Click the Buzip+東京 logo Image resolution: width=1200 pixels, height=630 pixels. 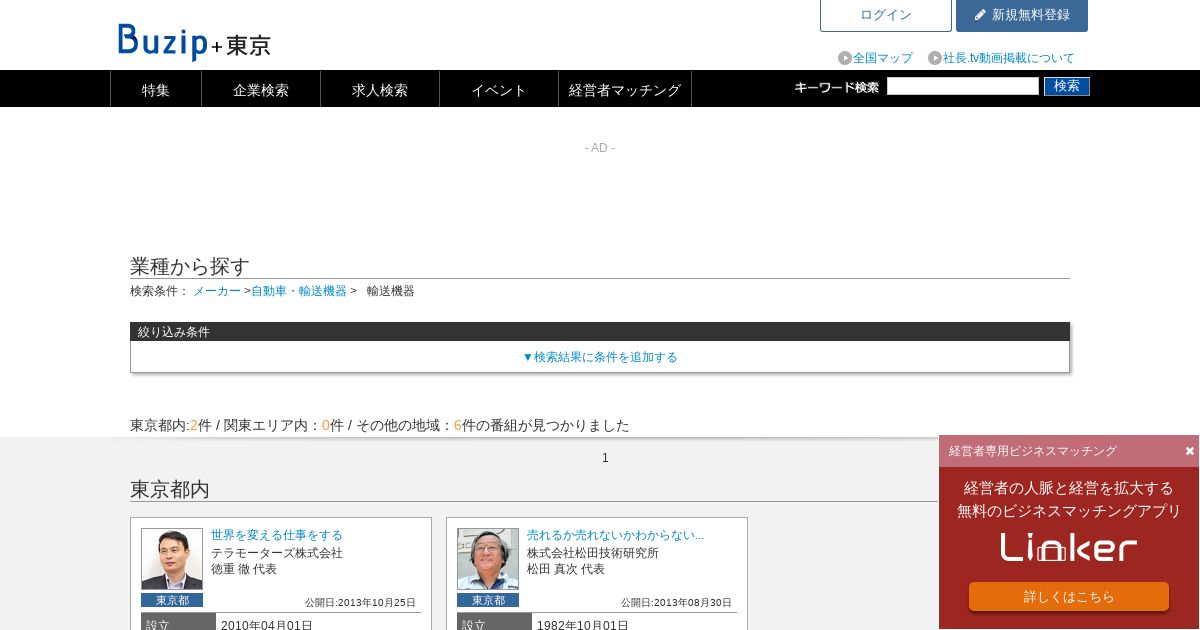coord(194,42)
